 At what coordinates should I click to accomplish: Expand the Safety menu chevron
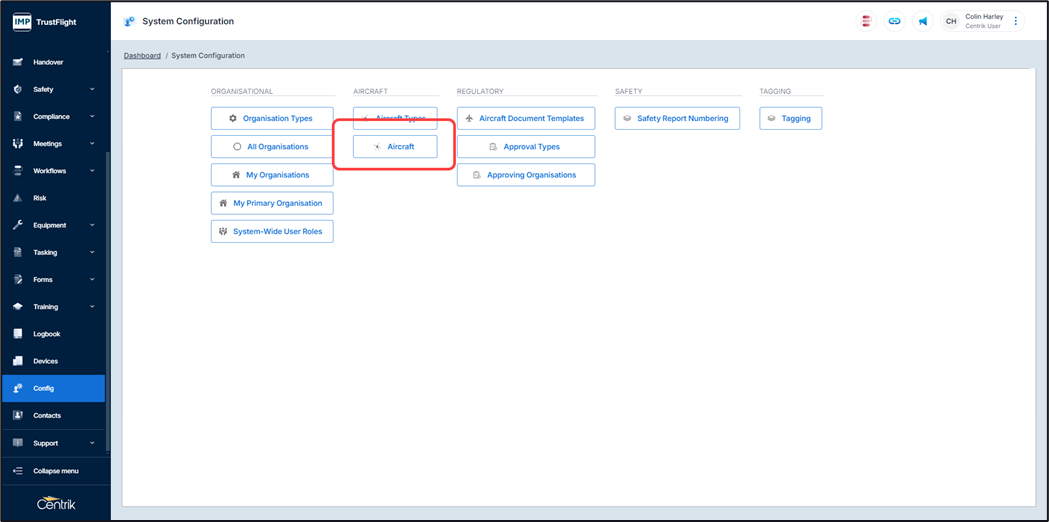pos(92,89)
